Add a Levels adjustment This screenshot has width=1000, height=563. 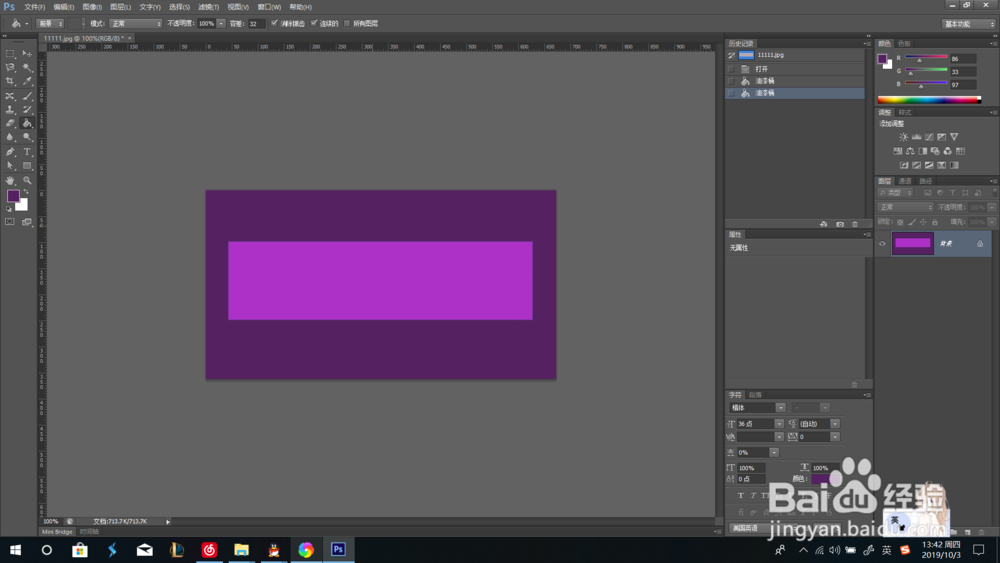coord(916,137)
